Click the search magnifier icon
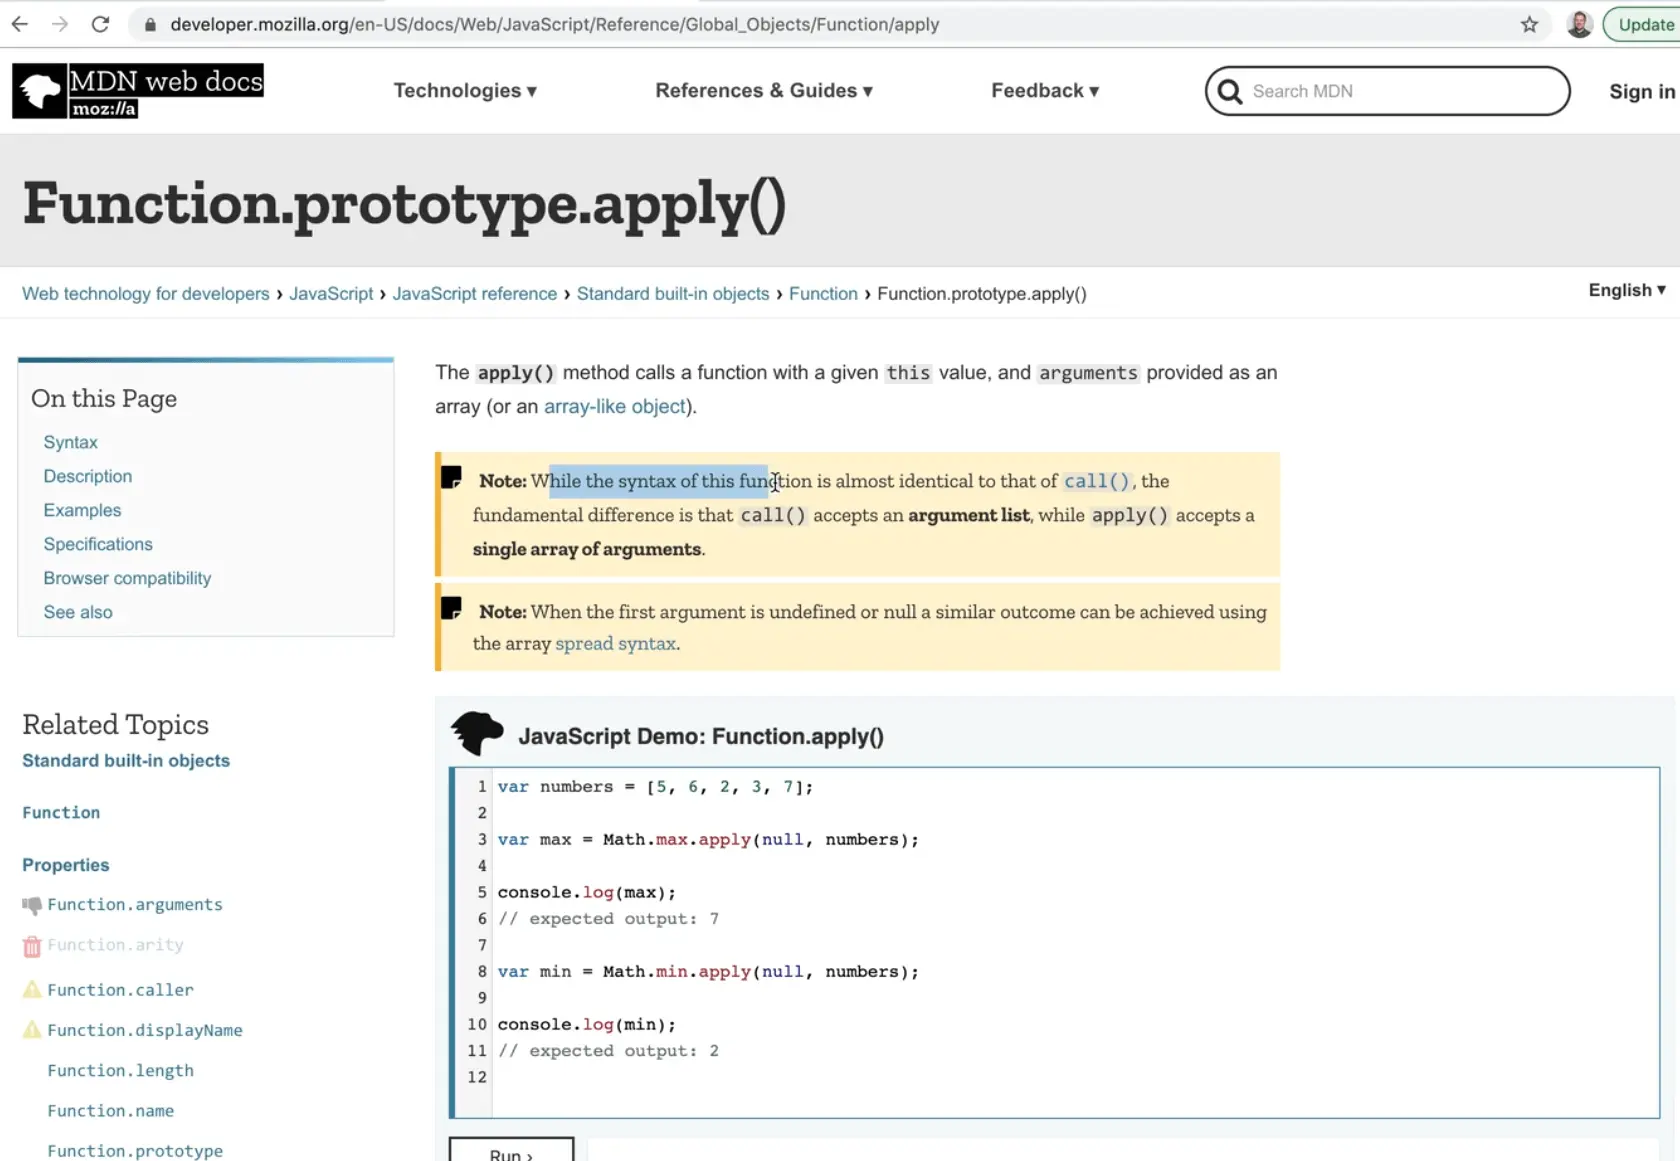1680x1161 pixels. (1229, 91)
